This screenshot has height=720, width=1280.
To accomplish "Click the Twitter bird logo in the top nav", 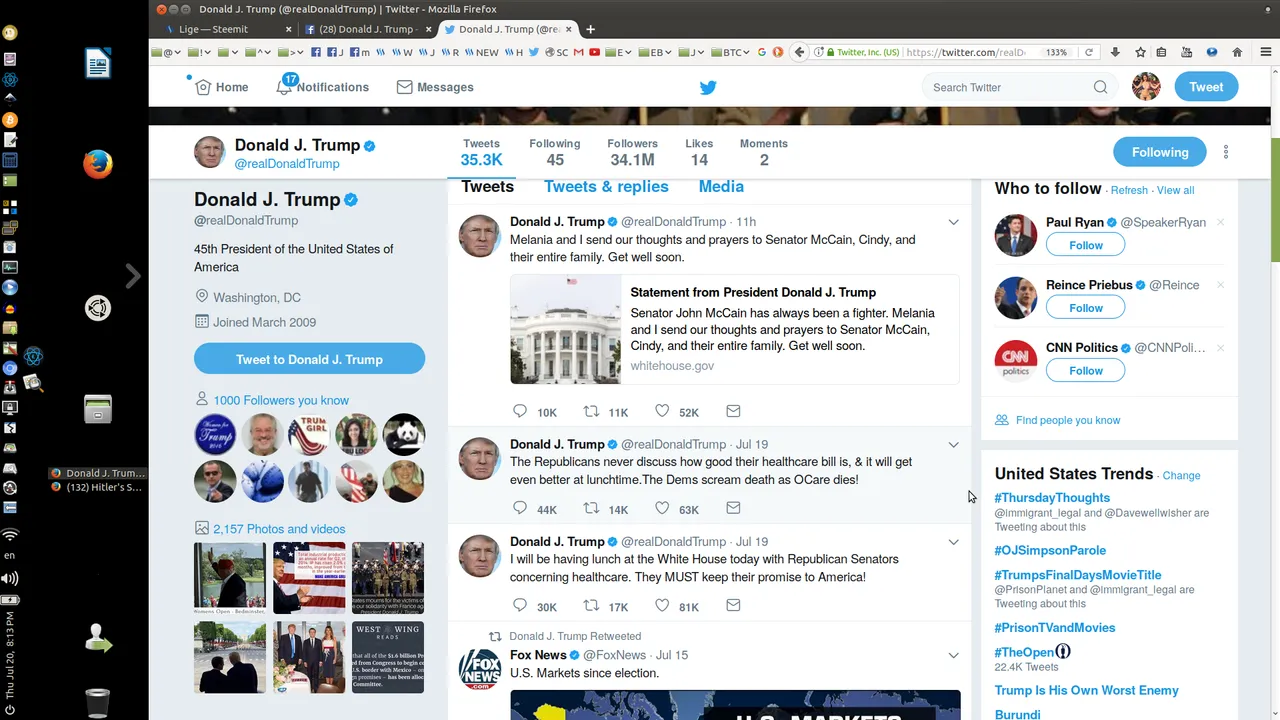I will point(708,87).
